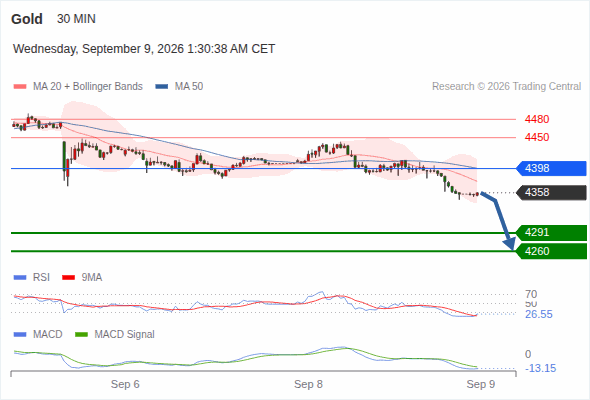Viewport: 590px width, 400px height.
Task: Click the MA 20 + Bollinger Bands legend swatch
Action: (20, 87)
